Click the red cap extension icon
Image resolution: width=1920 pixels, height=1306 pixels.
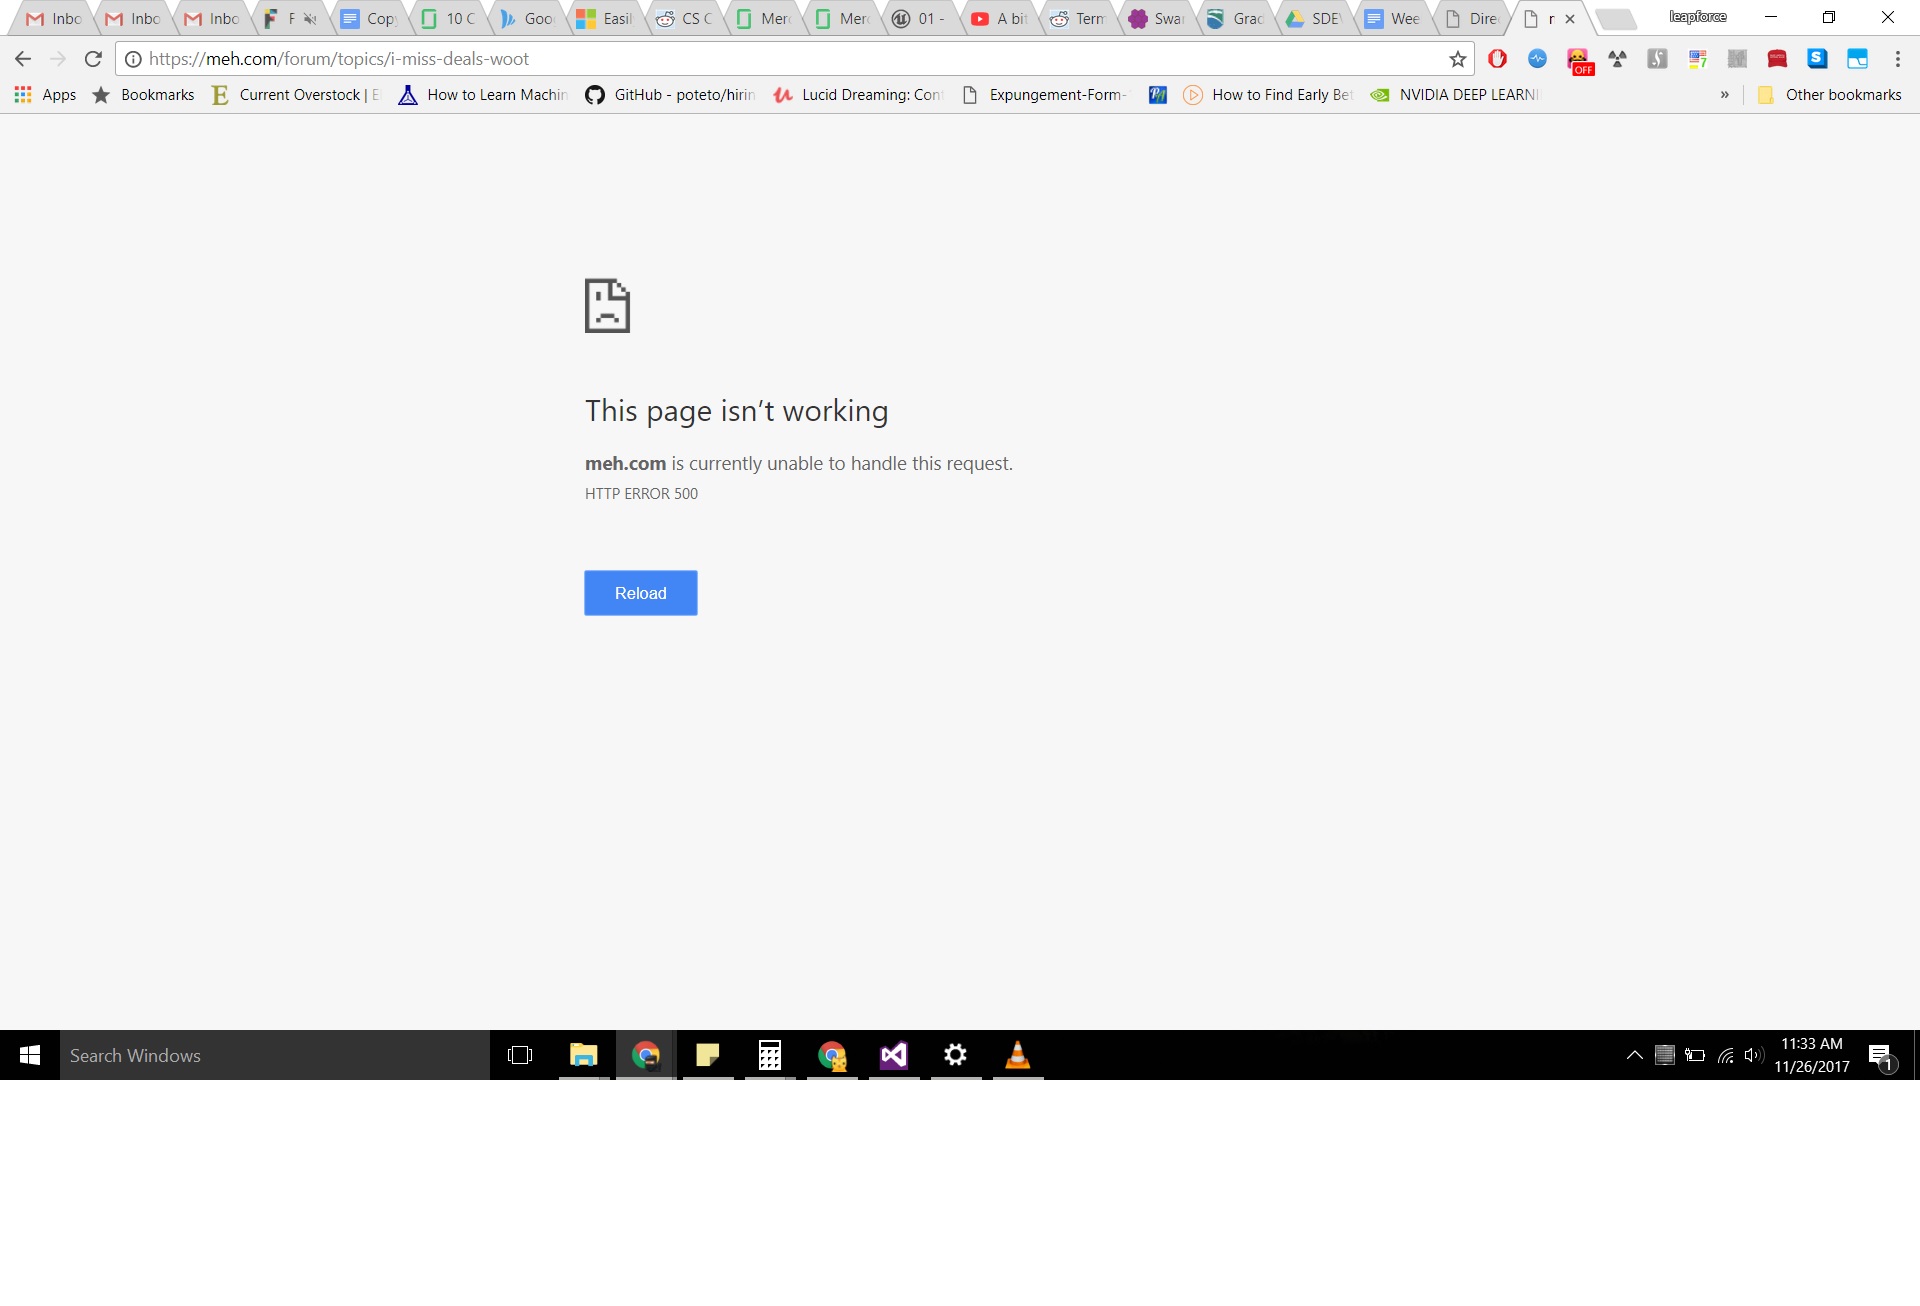coord(1777,59)
